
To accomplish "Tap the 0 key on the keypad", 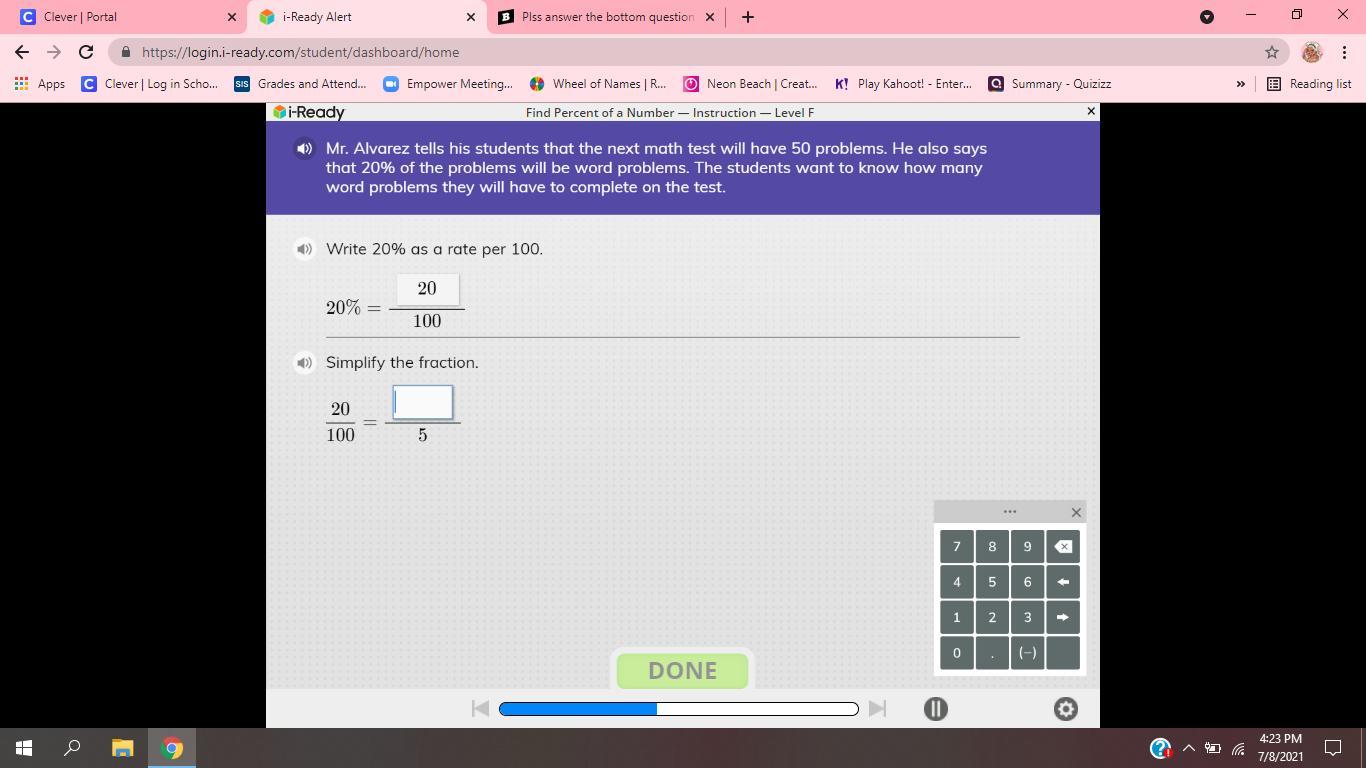I will (x=956, y=652).
